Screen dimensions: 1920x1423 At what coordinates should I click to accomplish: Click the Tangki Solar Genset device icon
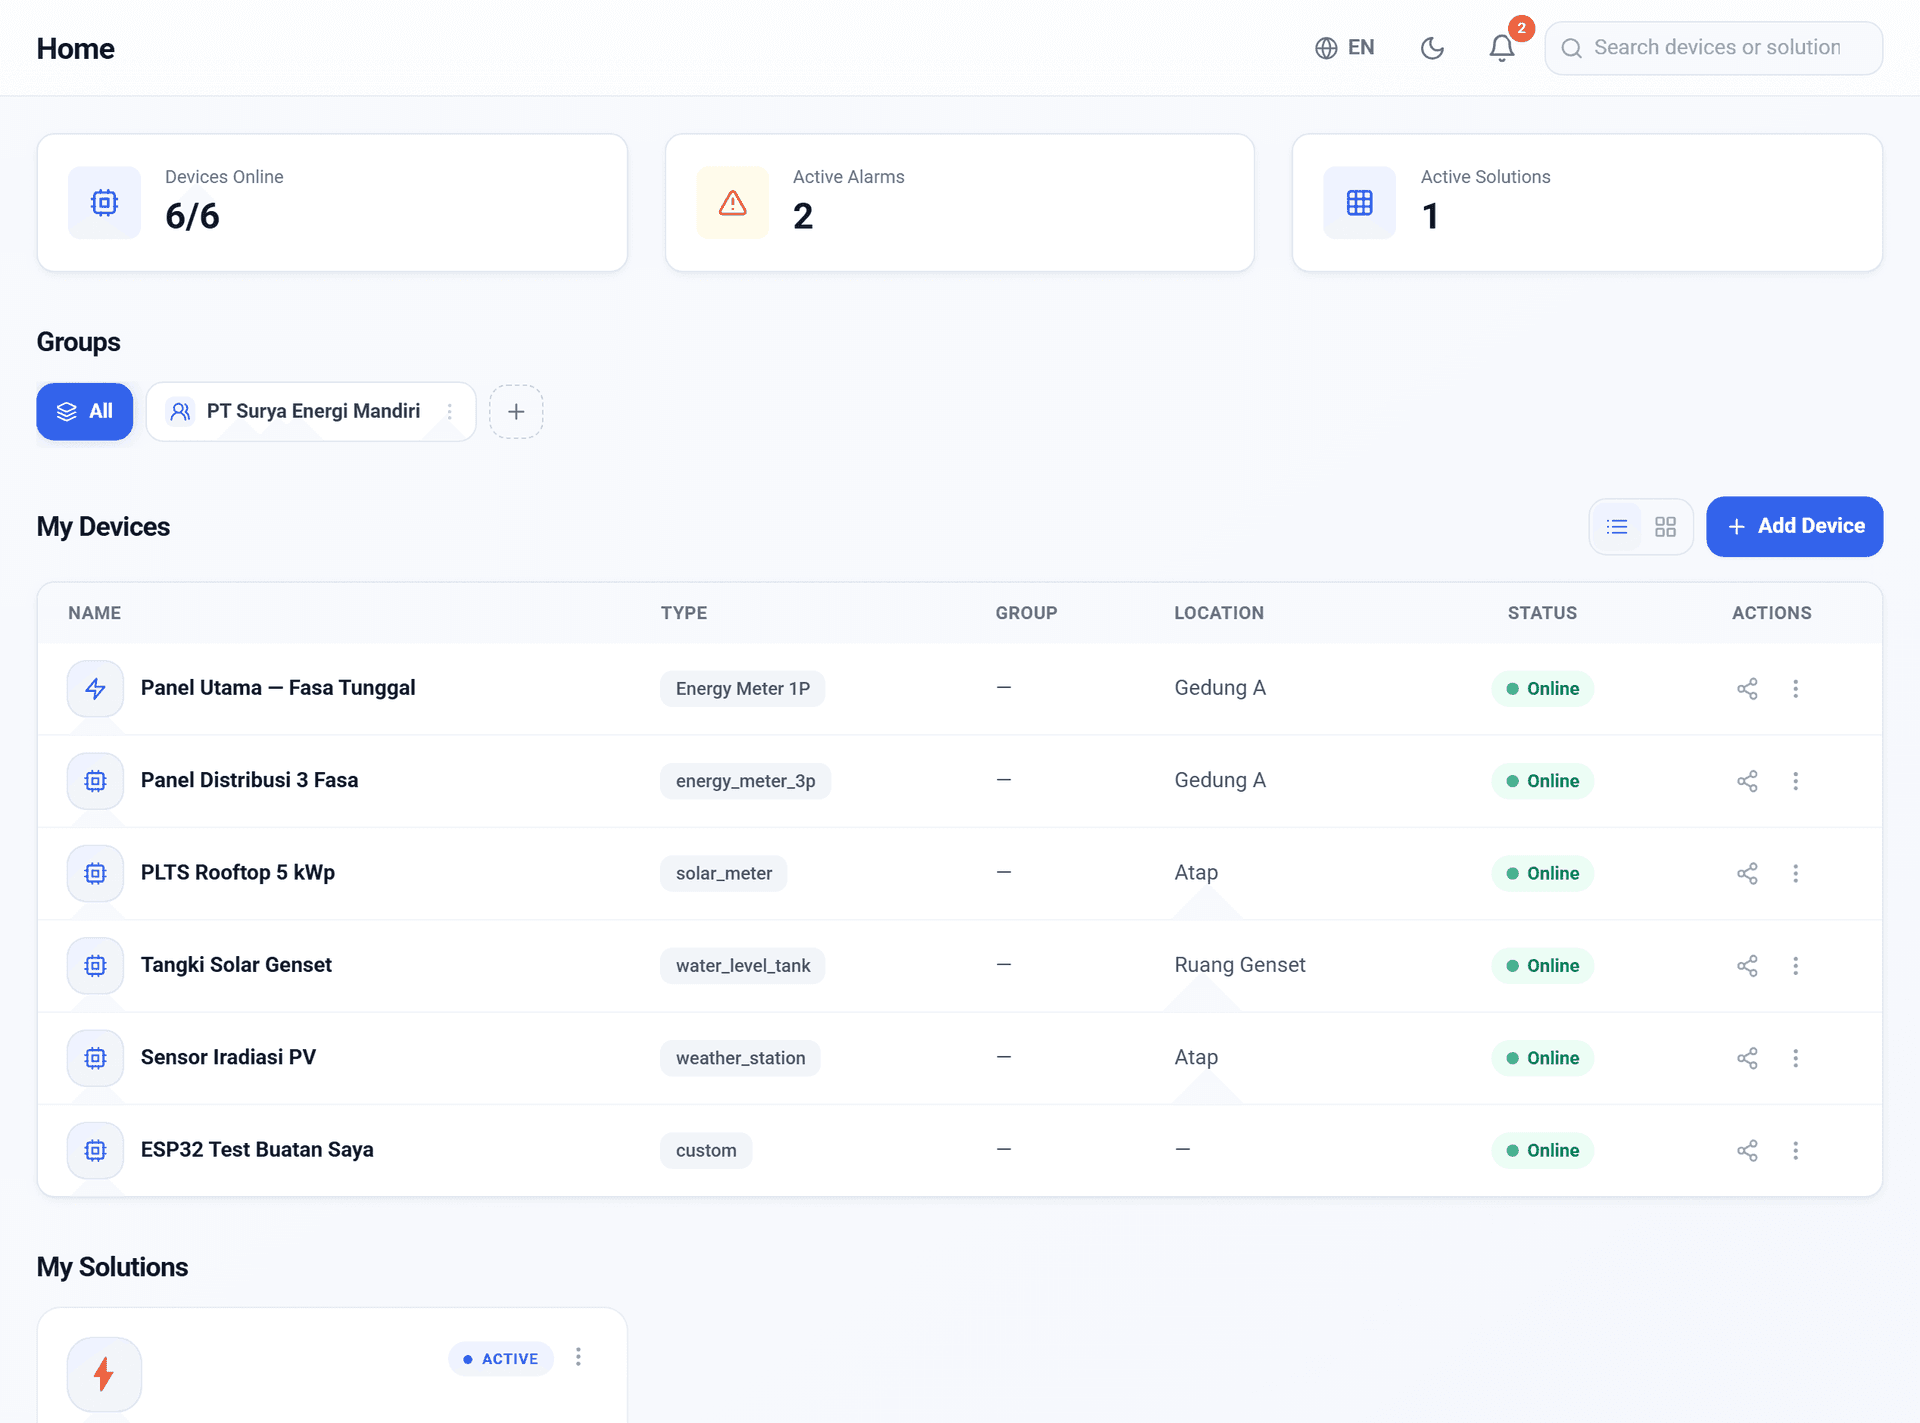(95, 965)
